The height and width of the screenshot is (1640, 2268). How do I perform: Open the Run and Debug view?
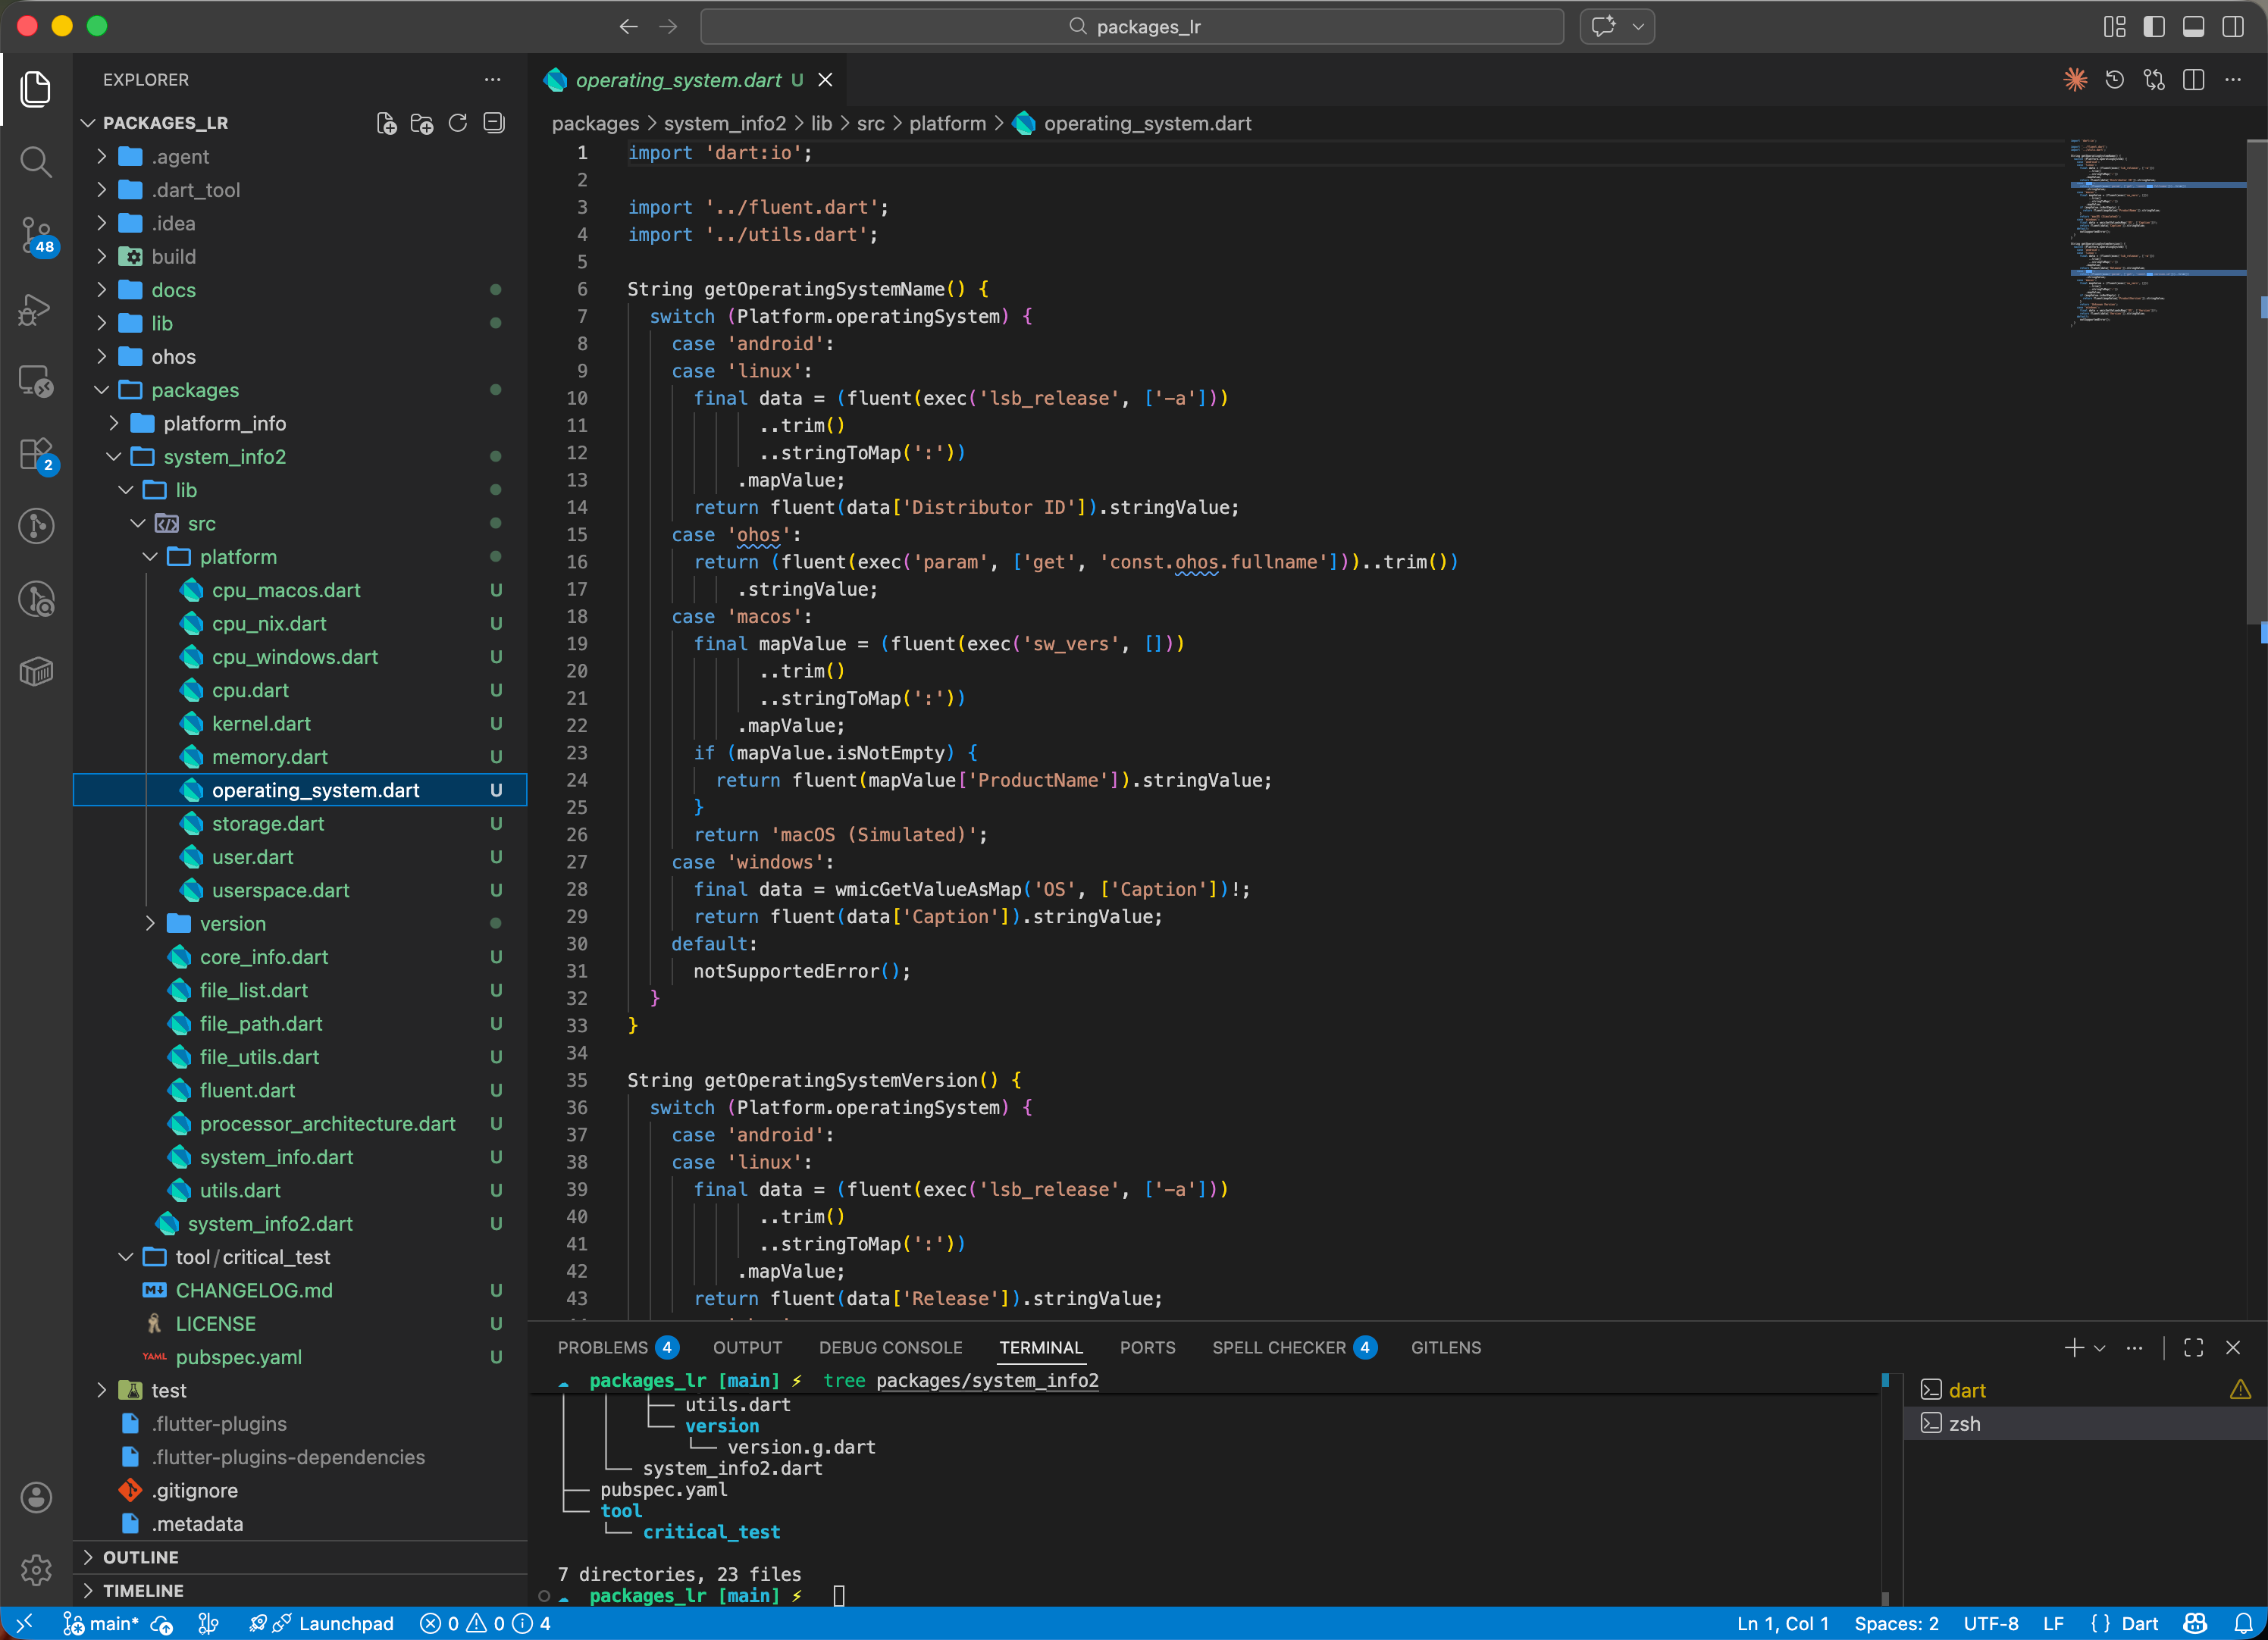(36, 309)
